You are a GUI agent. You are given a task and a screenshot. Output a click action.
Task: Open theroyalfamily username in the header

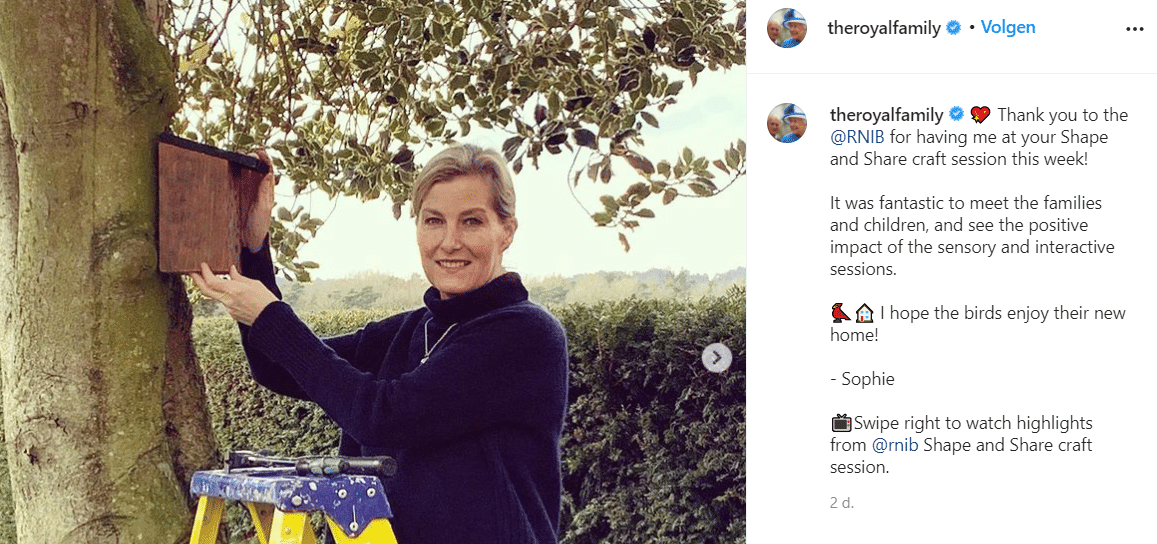(884, 28)
